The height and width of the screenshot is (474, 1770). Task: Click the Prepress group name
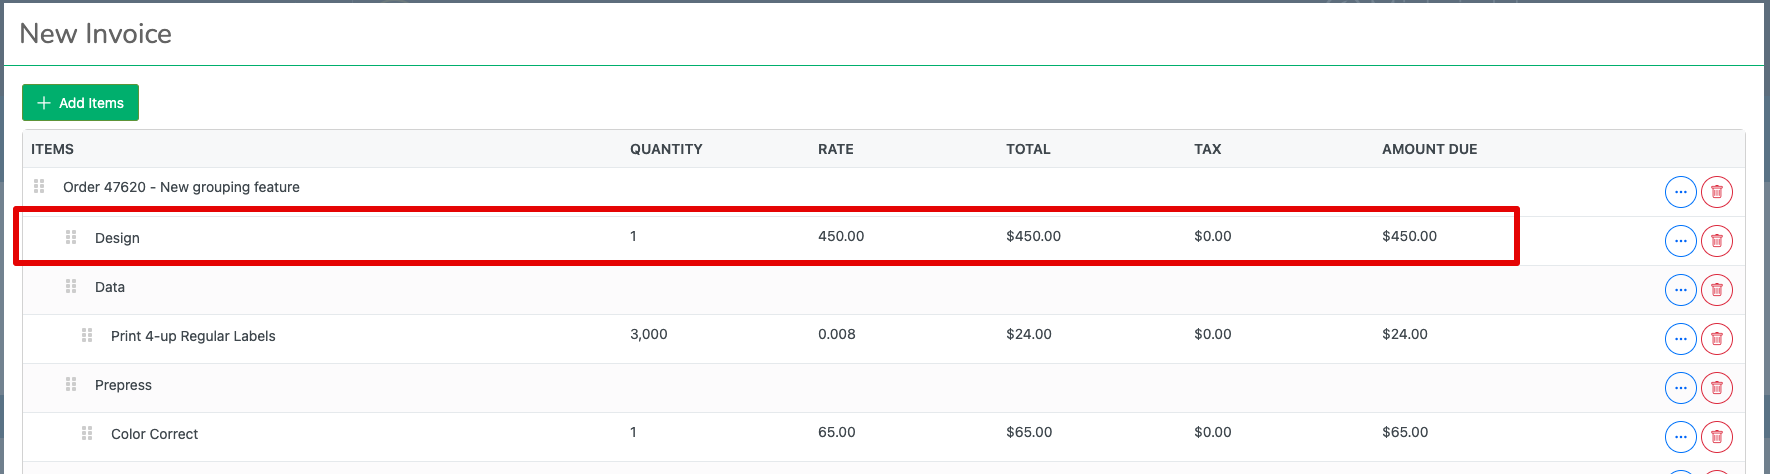[x=123, y=385]
